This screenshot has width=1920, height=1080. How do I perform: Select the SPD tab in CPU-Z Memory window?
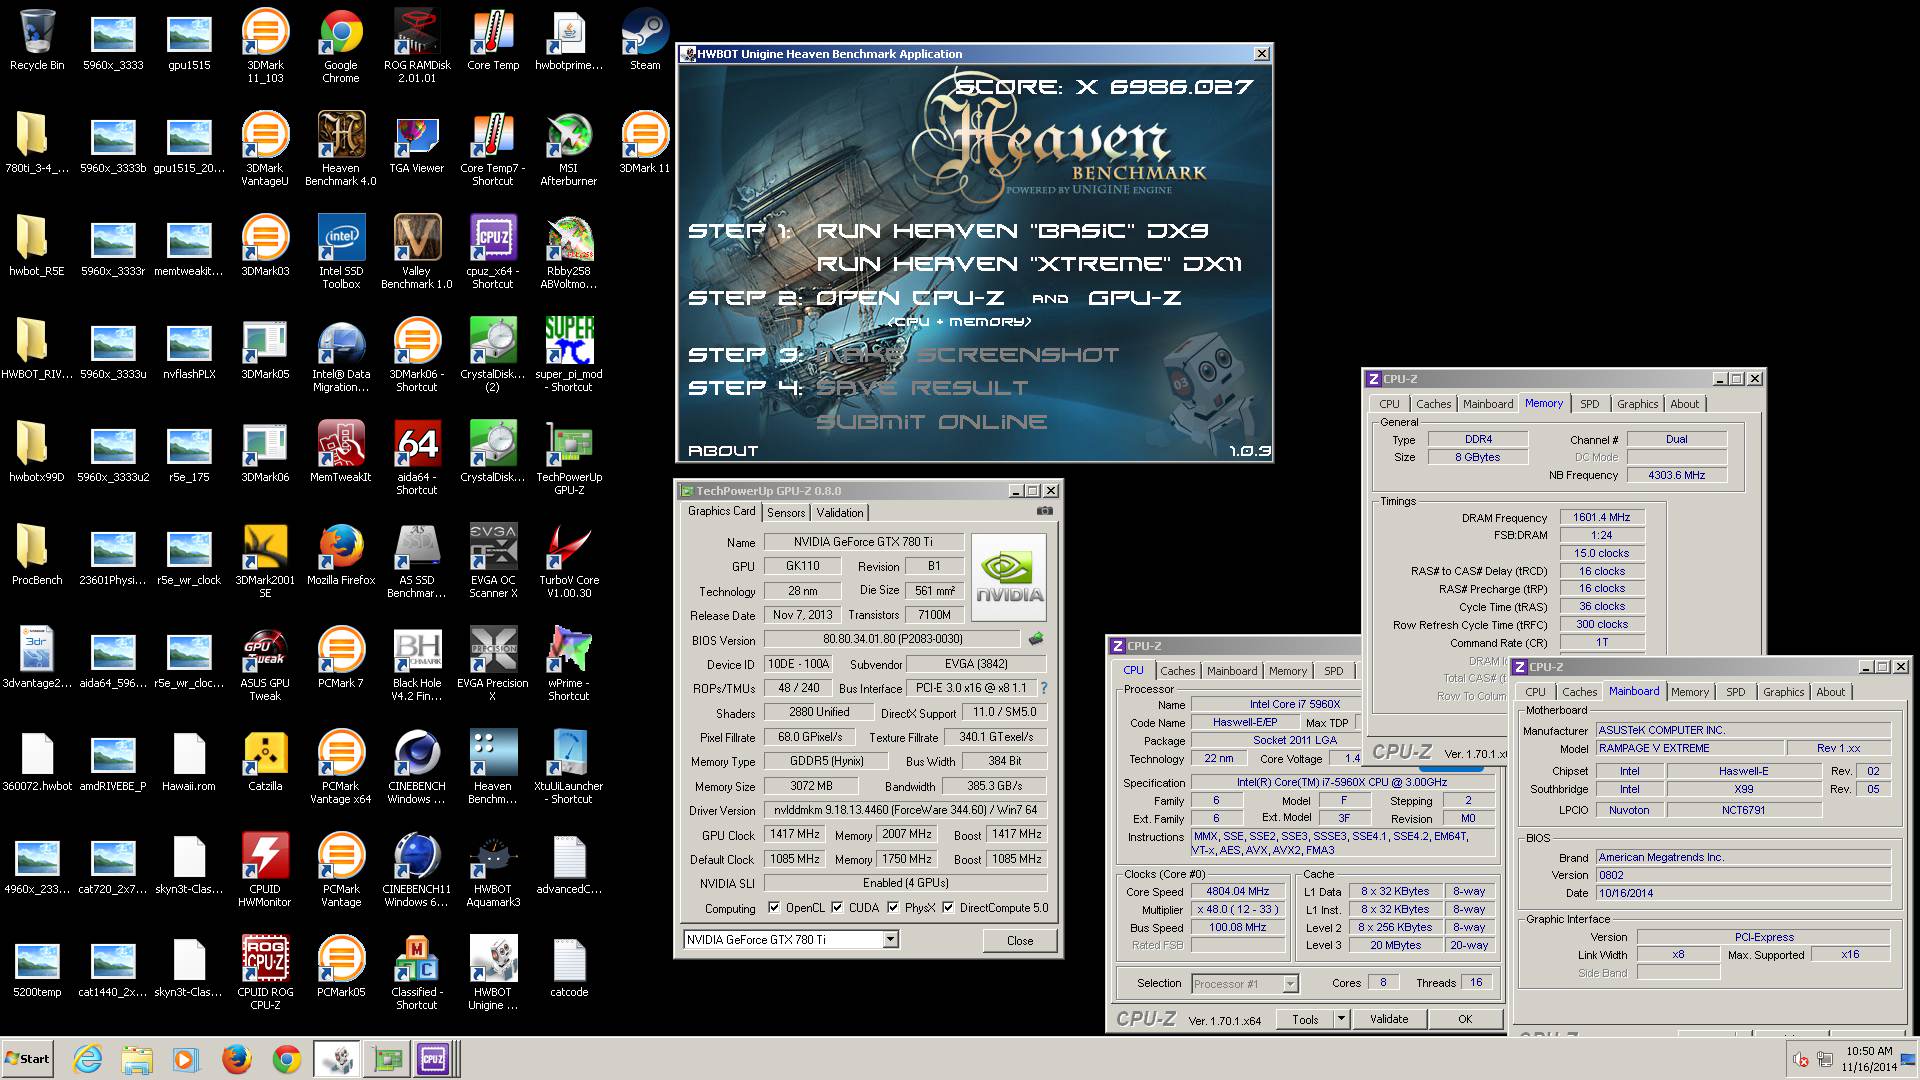coord(1590,404)
